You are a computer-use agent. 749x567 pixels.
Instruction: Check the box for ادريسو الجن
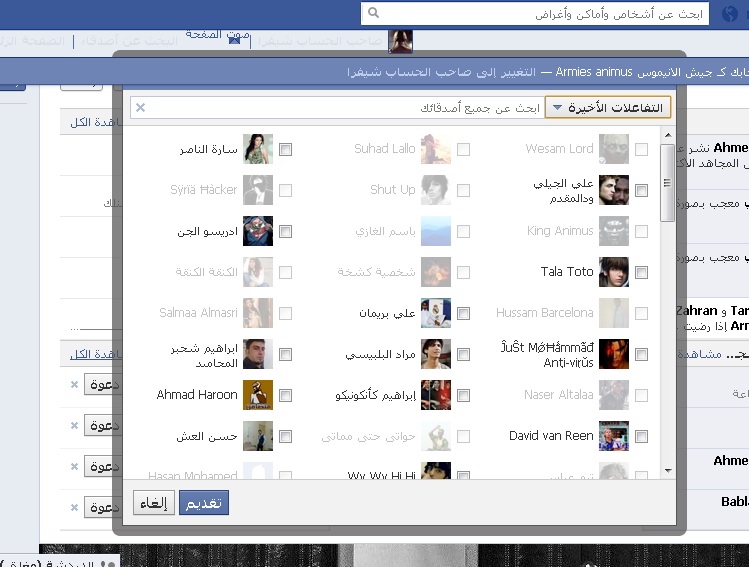(x=285, y=231)
